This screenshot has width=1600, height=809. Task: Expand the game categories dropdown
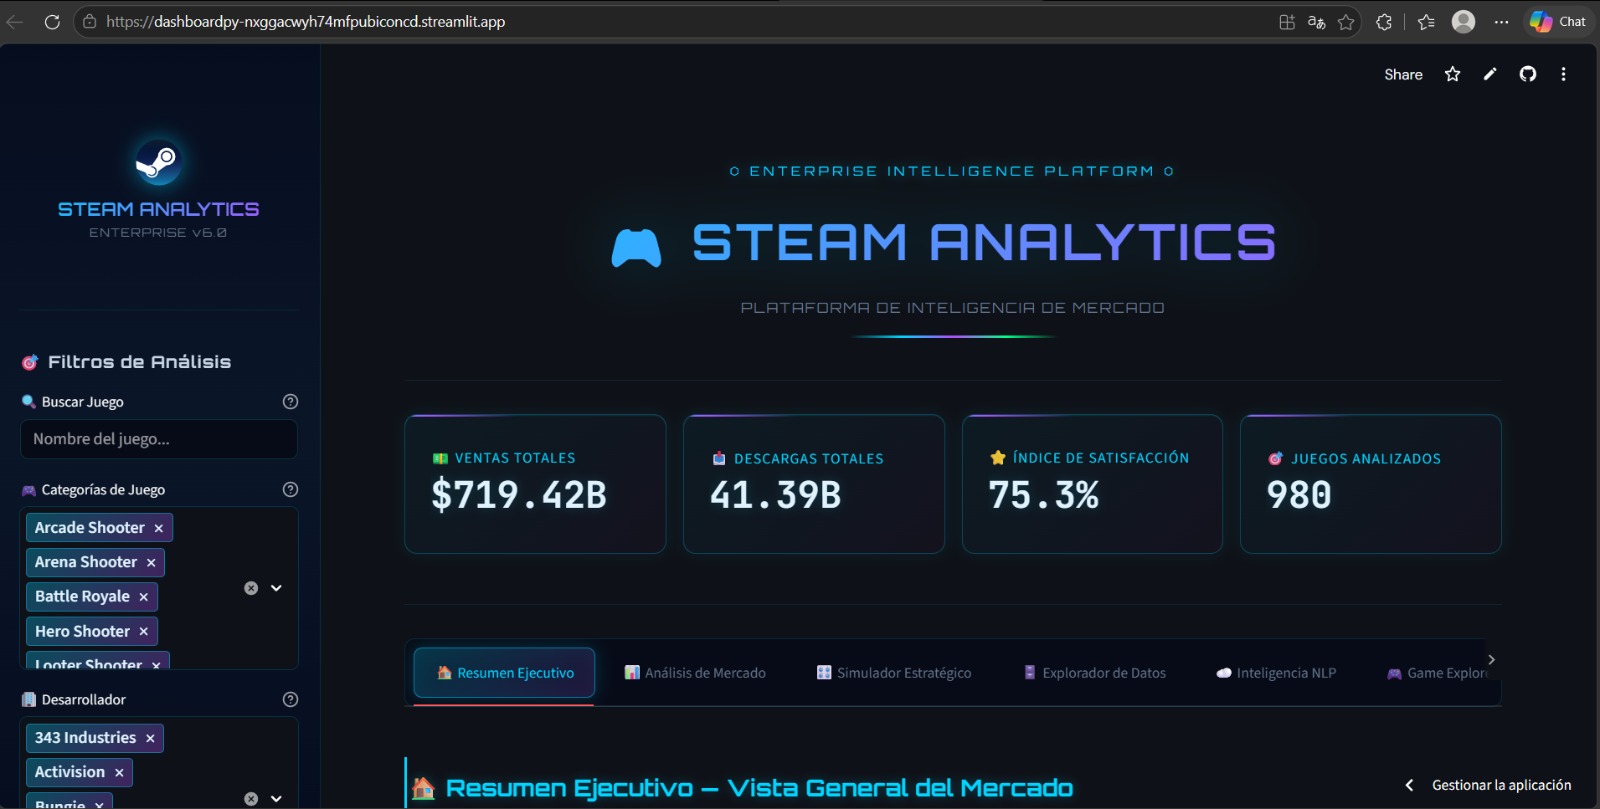click(x=276, y=588)
